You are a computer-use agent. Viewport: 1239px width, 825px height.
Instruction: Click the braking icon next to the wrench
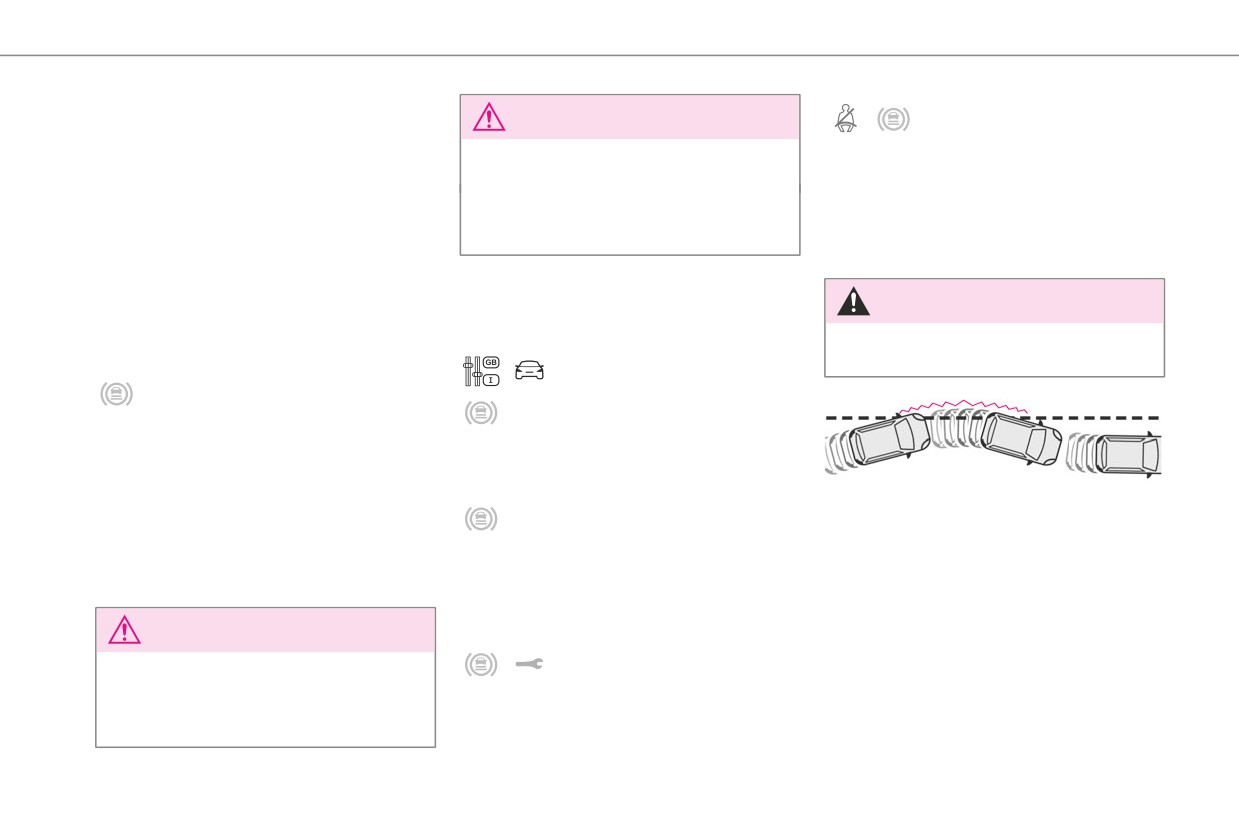point(481,662)
